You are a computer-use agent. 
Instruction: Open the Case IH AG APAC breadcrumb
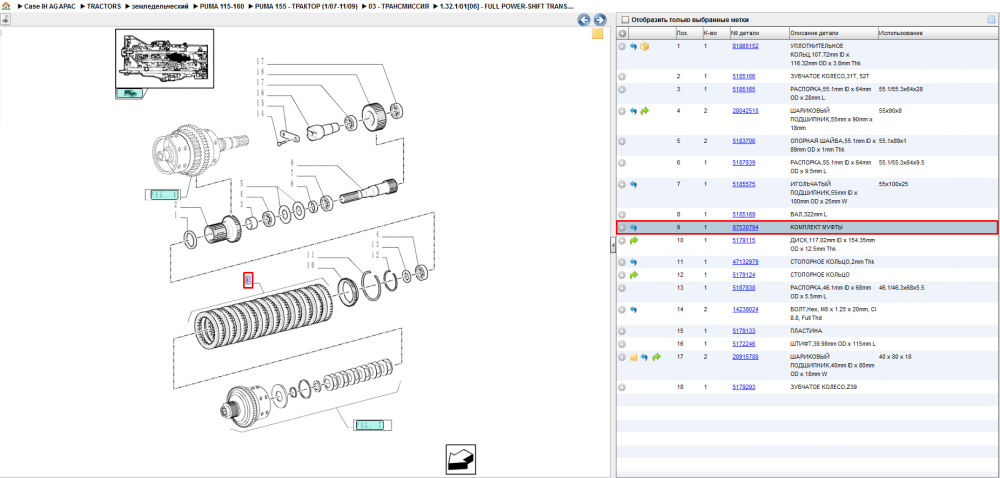coord(49,6)
